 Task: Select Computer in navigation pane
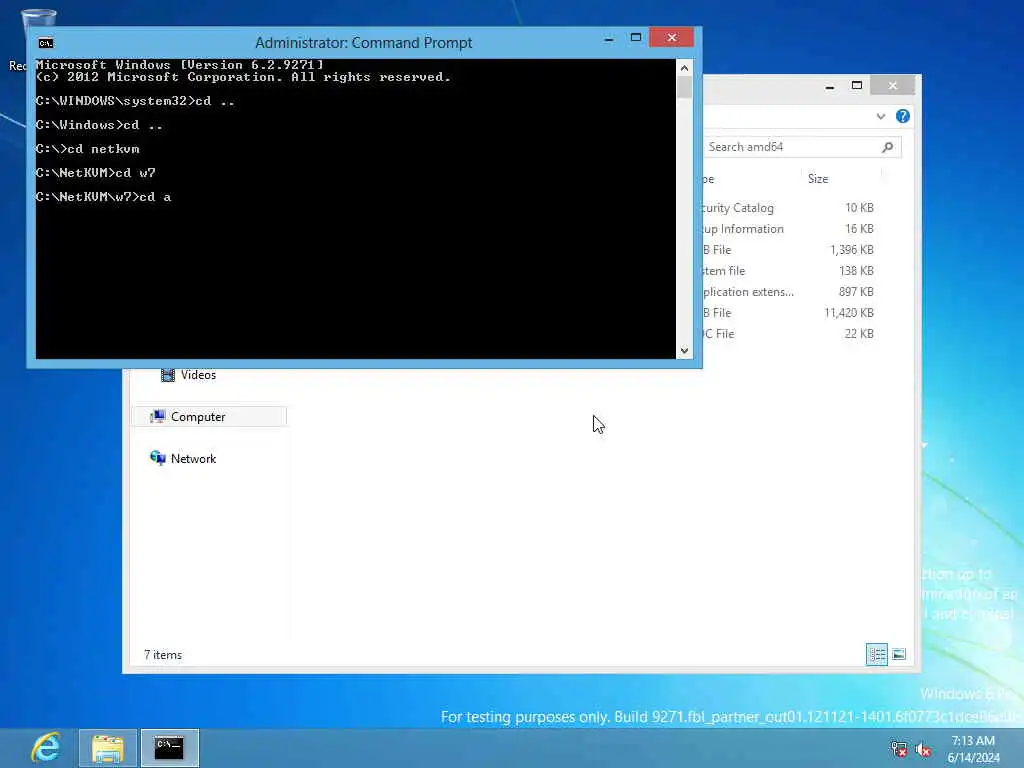click(210, 417)
